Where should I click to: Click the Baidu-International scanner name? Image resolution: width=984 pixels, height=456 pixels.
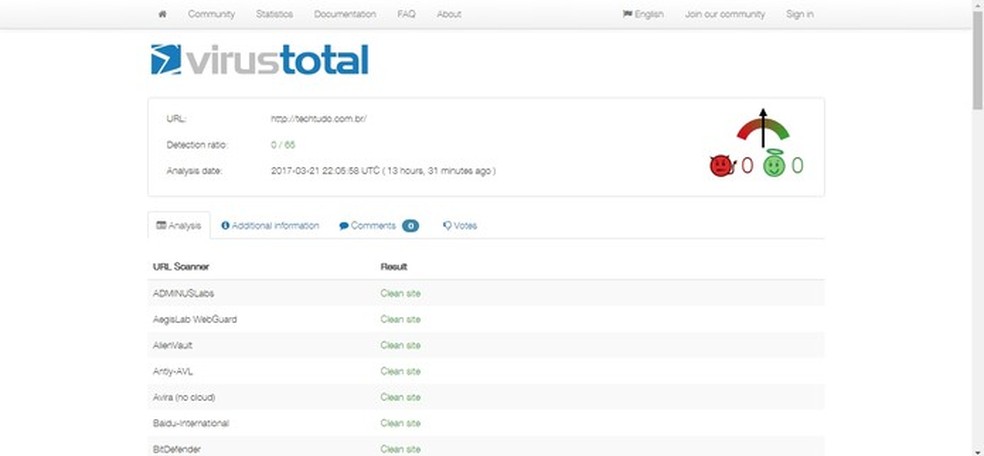[x=191, y=423]
